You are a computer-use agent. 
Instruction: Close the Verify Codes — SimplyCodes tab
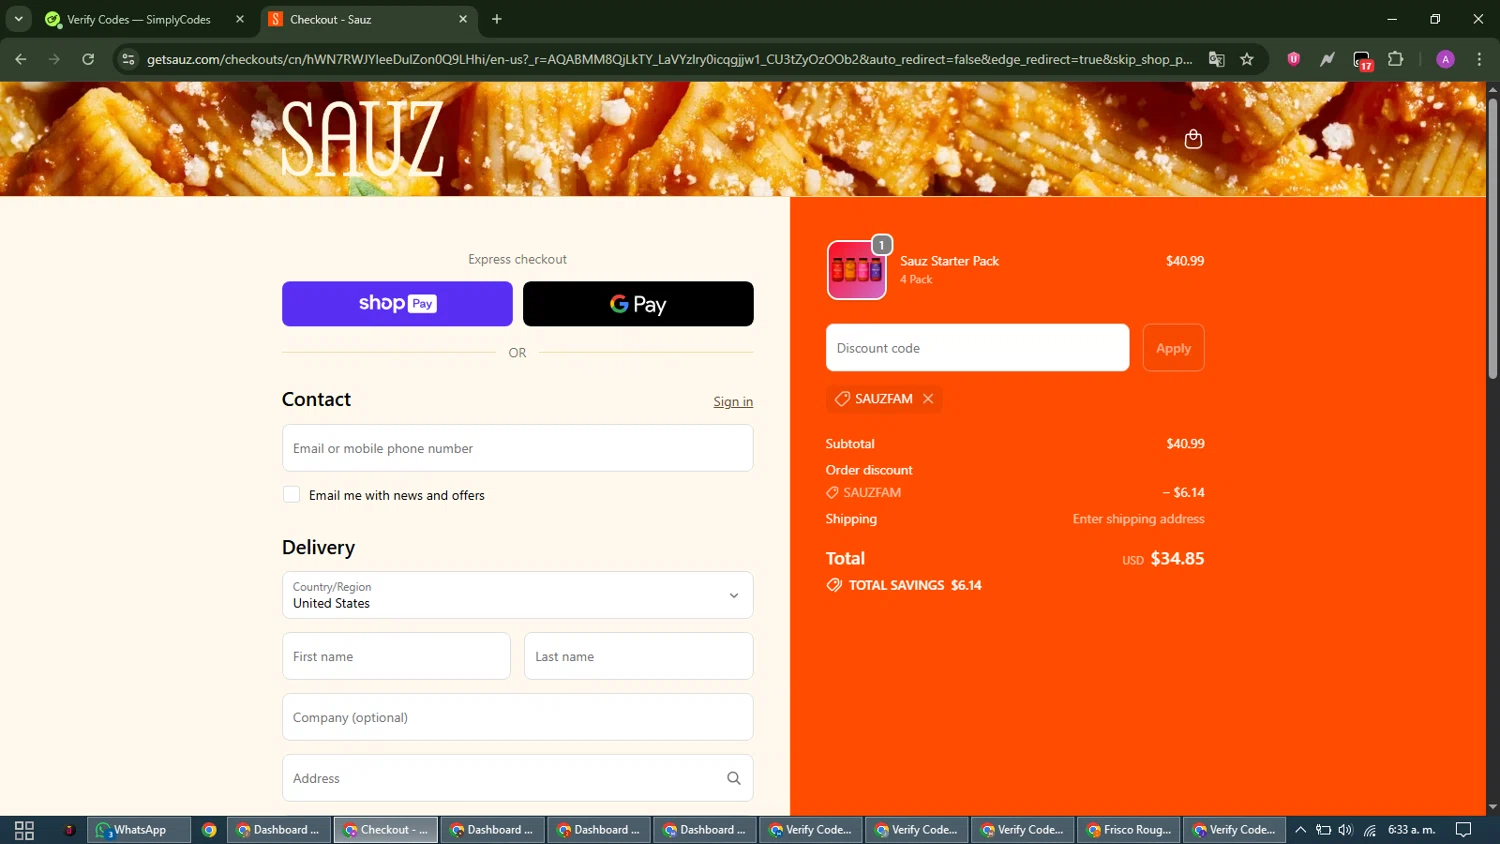click(240, 19)
